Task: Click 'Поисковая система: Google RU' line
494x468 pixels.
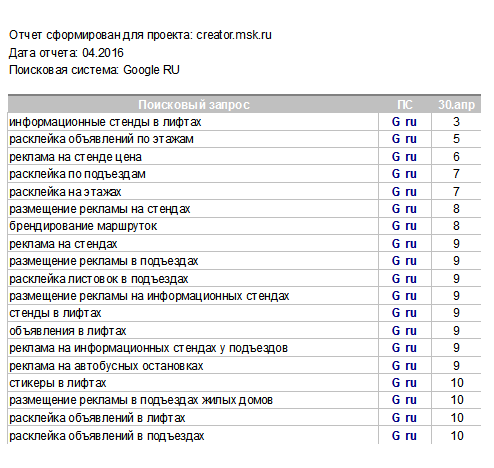Action: (94, 70)
